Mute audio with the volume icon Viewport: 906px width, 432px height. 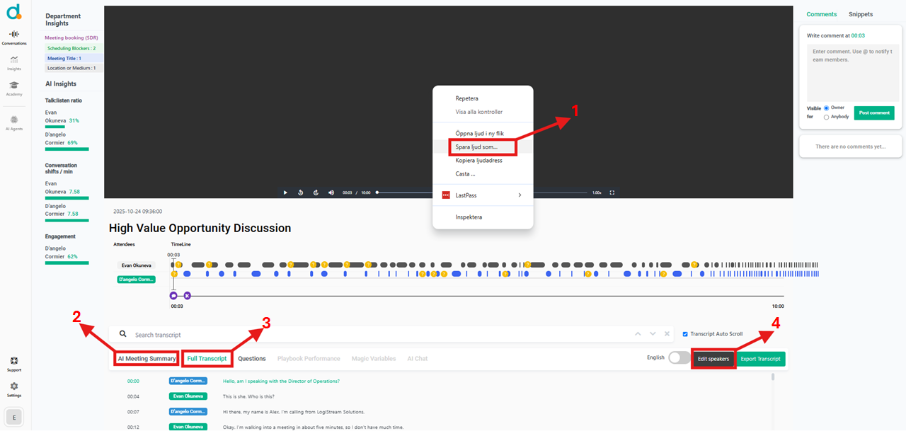coord(330,192)
